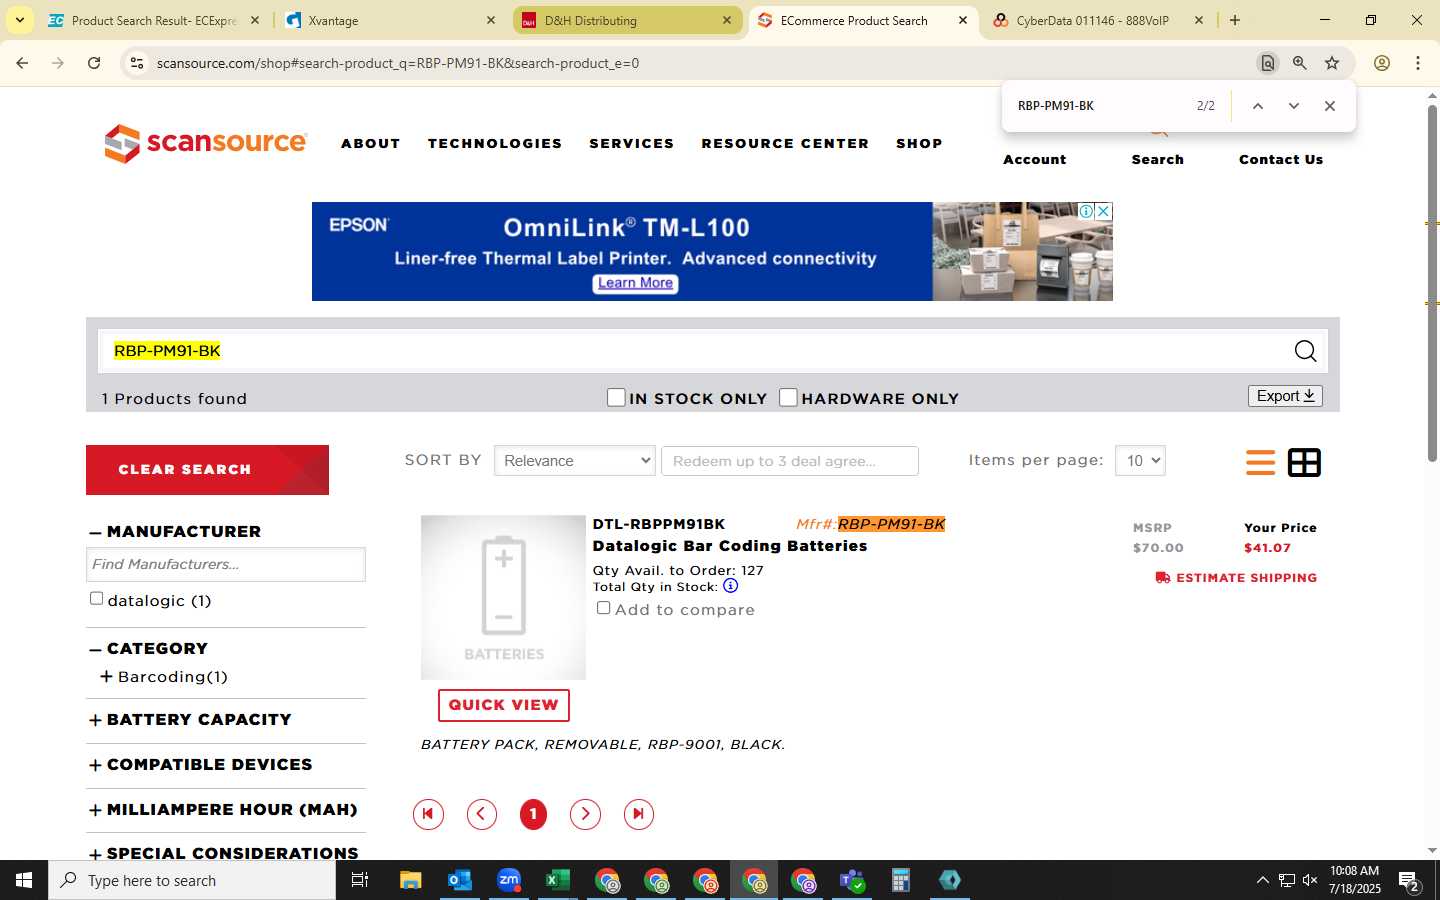Open SHOP menu

pyautogui.click(x=919, y=144)
